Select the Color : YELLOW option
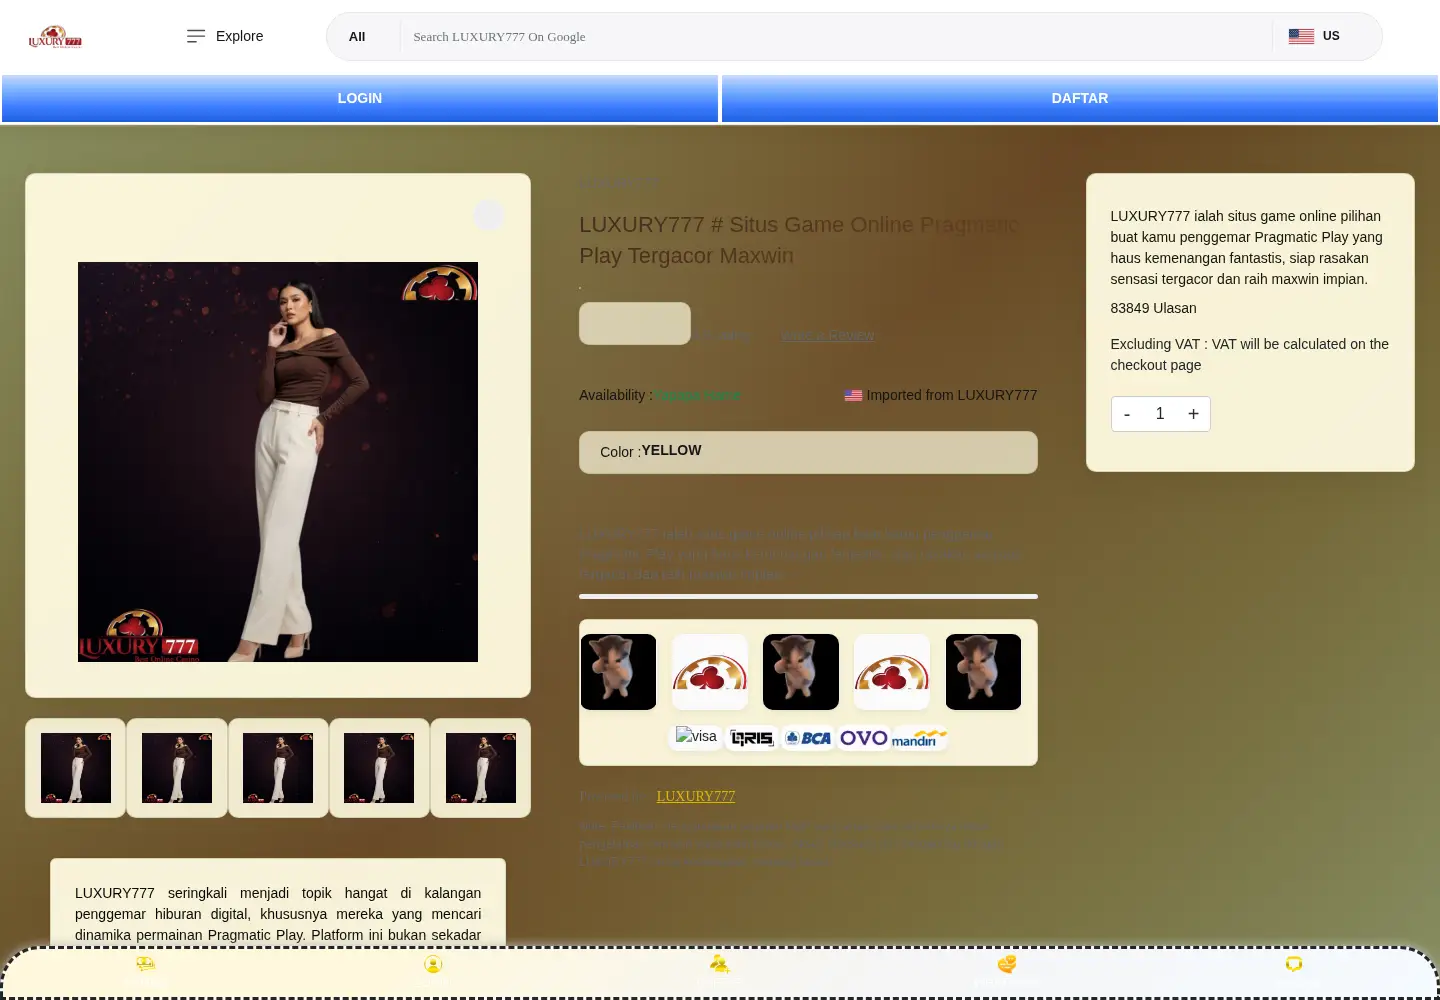The image size is (1440, 1000). (x=808, y=452)
